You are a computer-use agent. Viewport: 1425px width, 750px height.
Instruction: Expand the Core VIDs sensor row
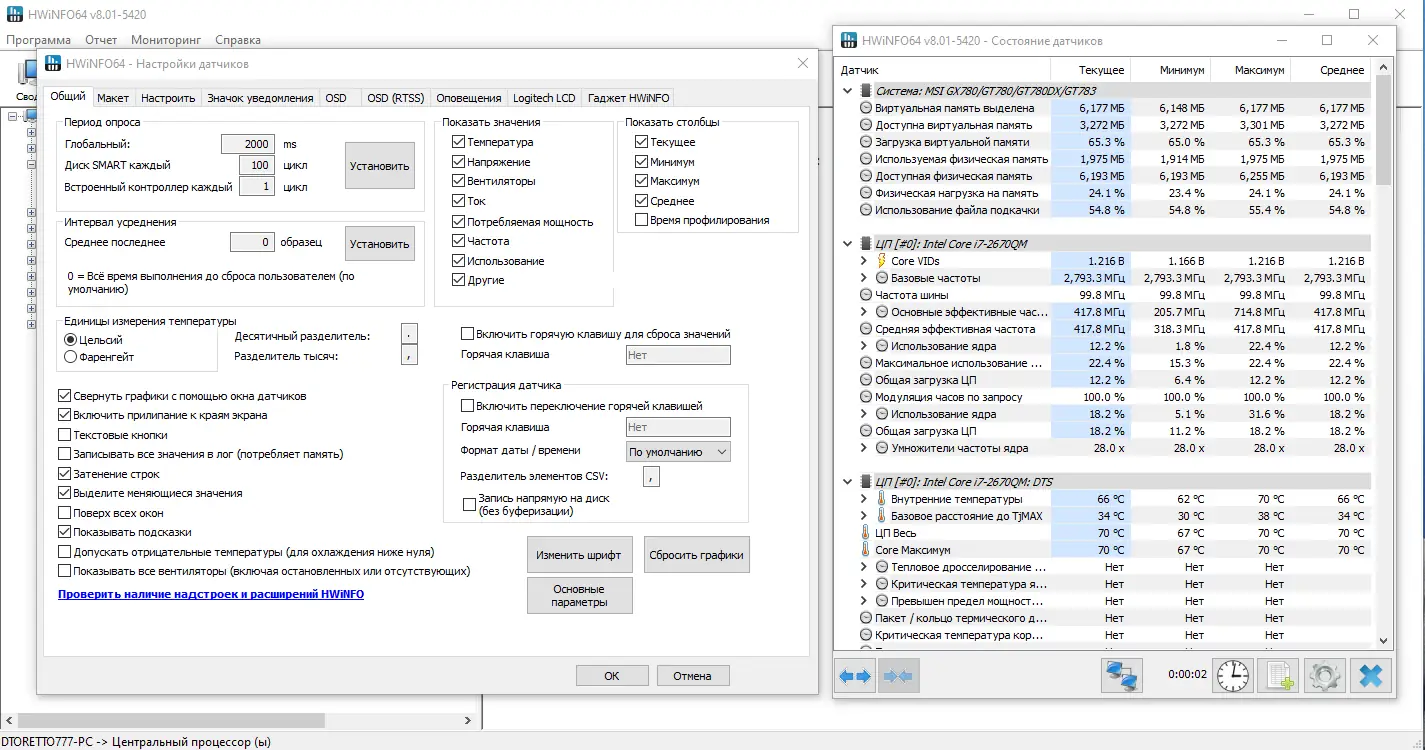coord(864,261)
